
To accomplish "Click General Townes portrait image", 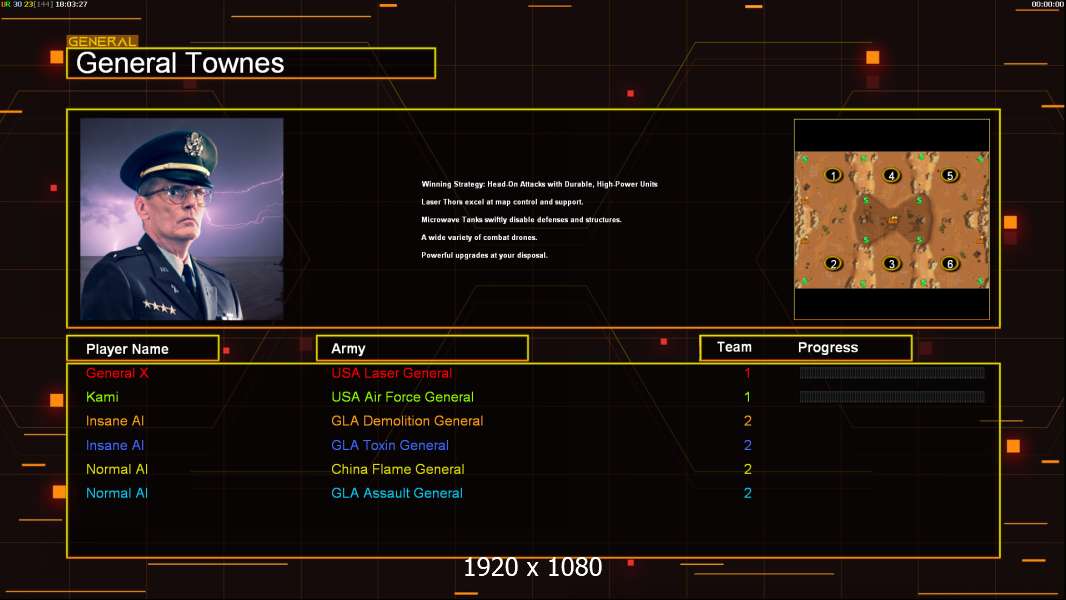I will 182,219.
